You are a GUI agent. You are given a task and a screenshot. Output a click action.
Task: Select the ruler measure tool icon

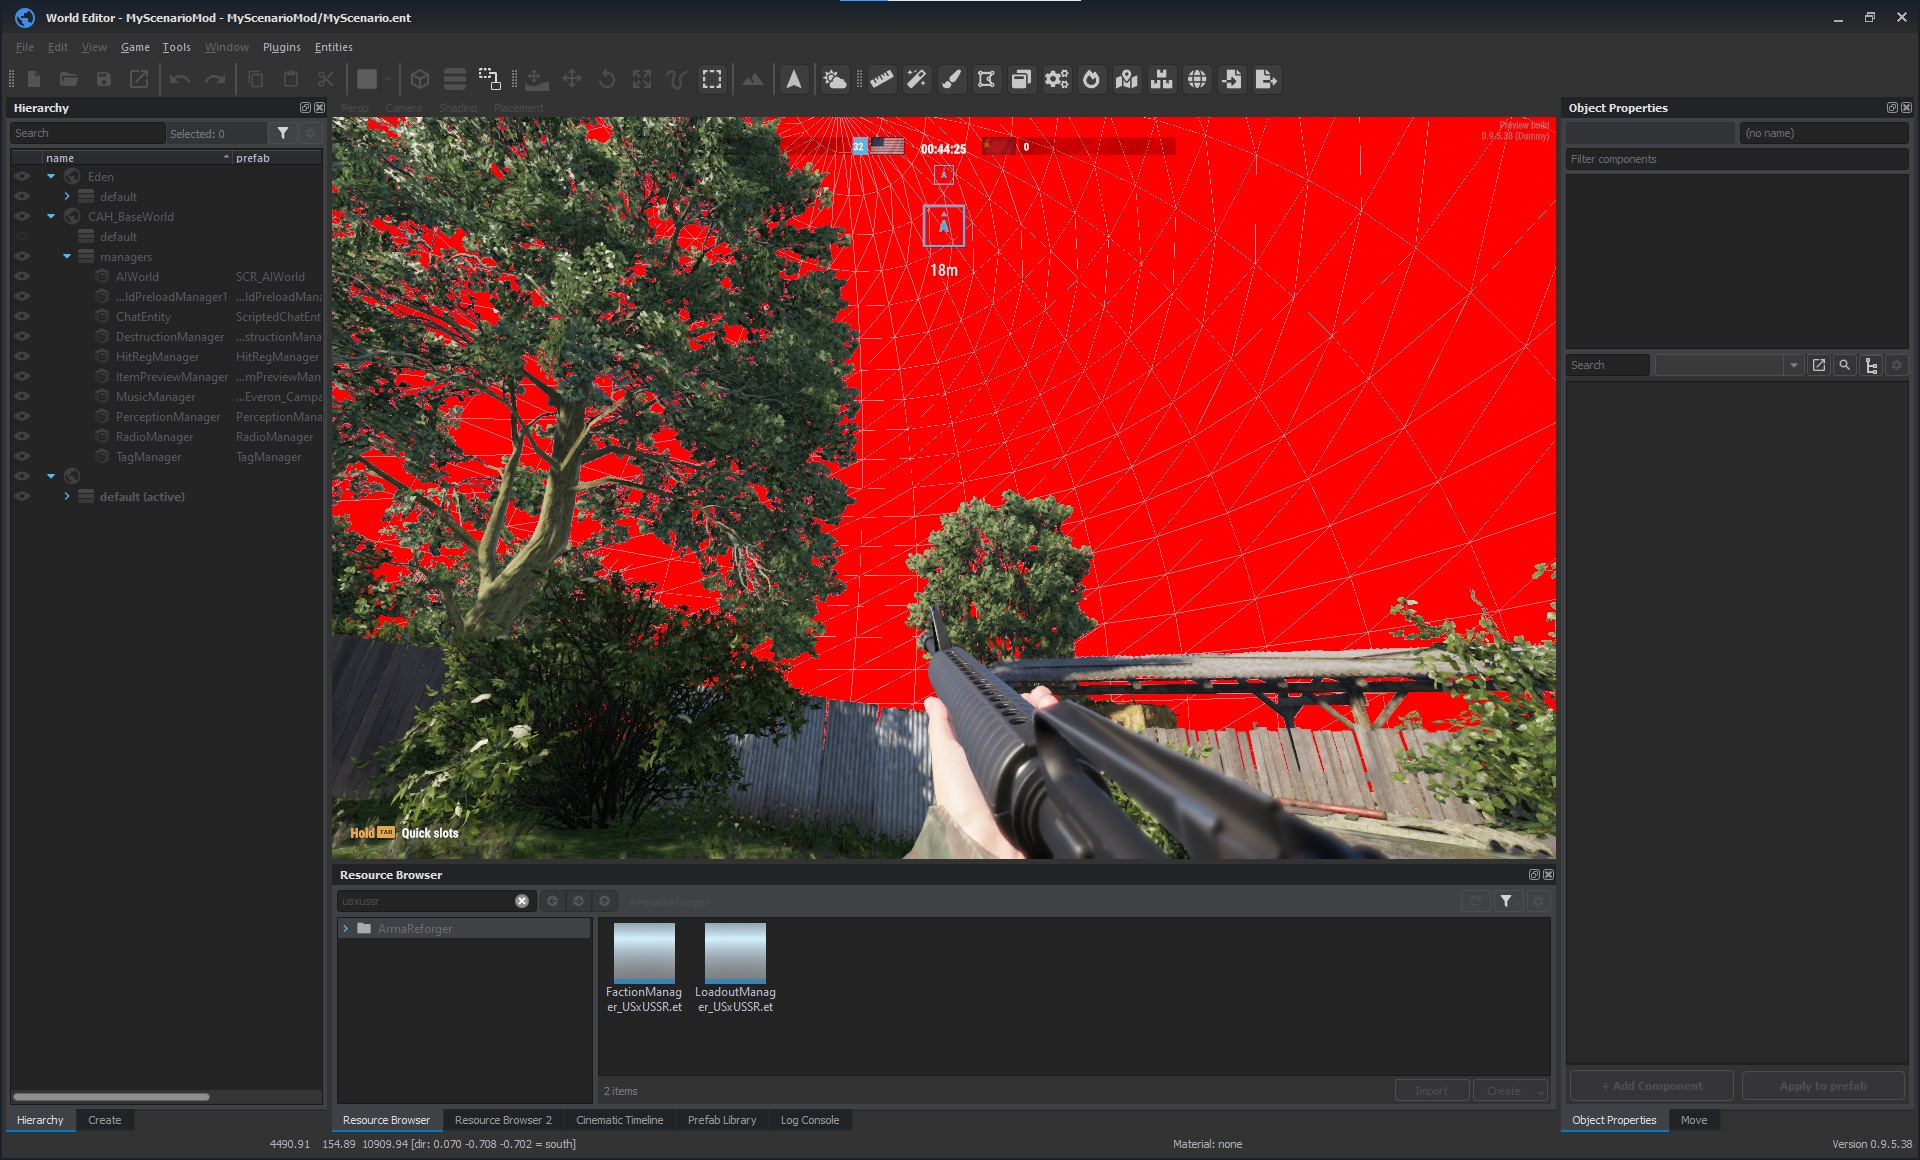click(881, 80)
